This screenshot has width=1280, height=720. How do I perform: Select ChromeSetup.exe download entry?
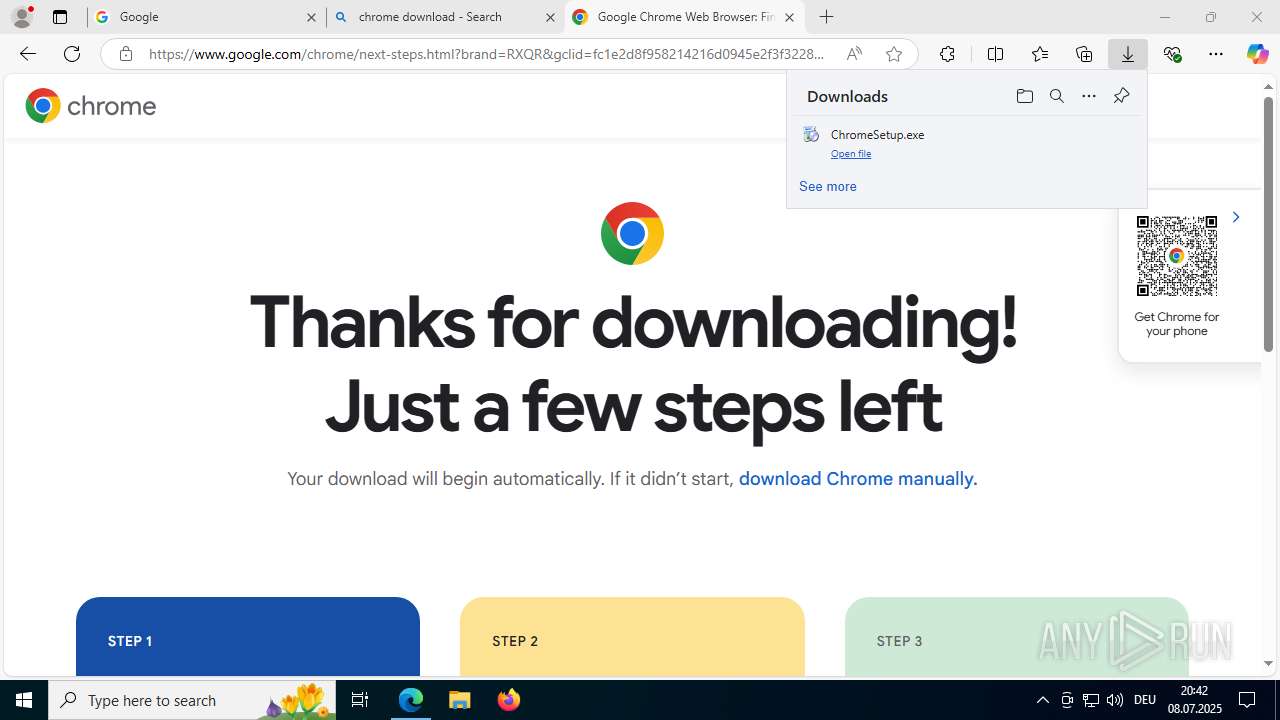click(967, 143)
